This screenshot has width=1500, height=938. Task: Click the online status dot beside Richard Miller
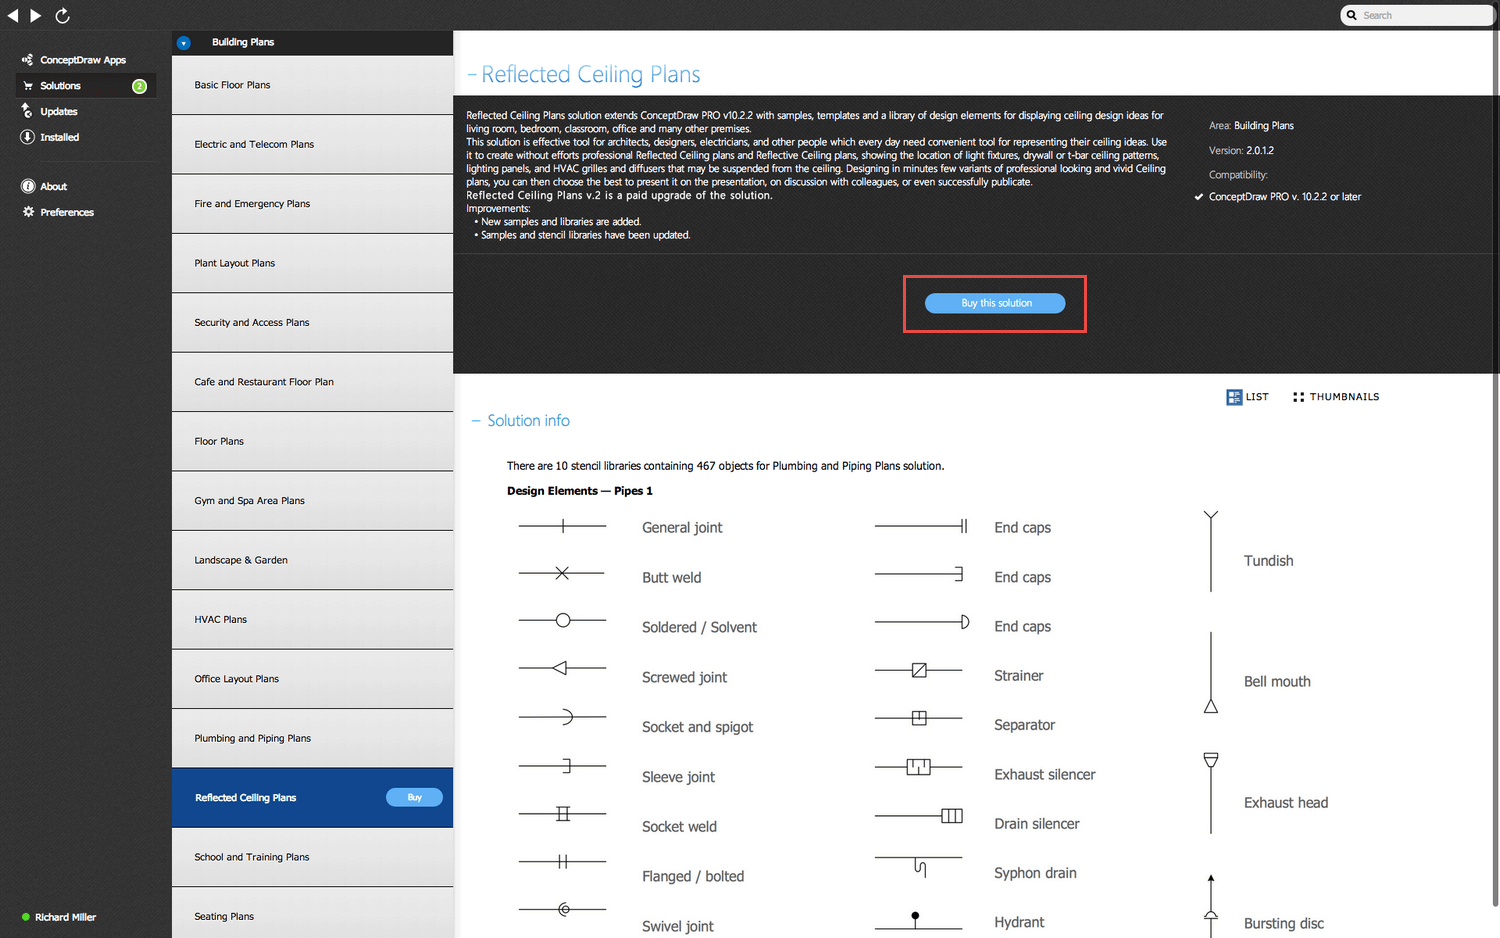(26, 917)
